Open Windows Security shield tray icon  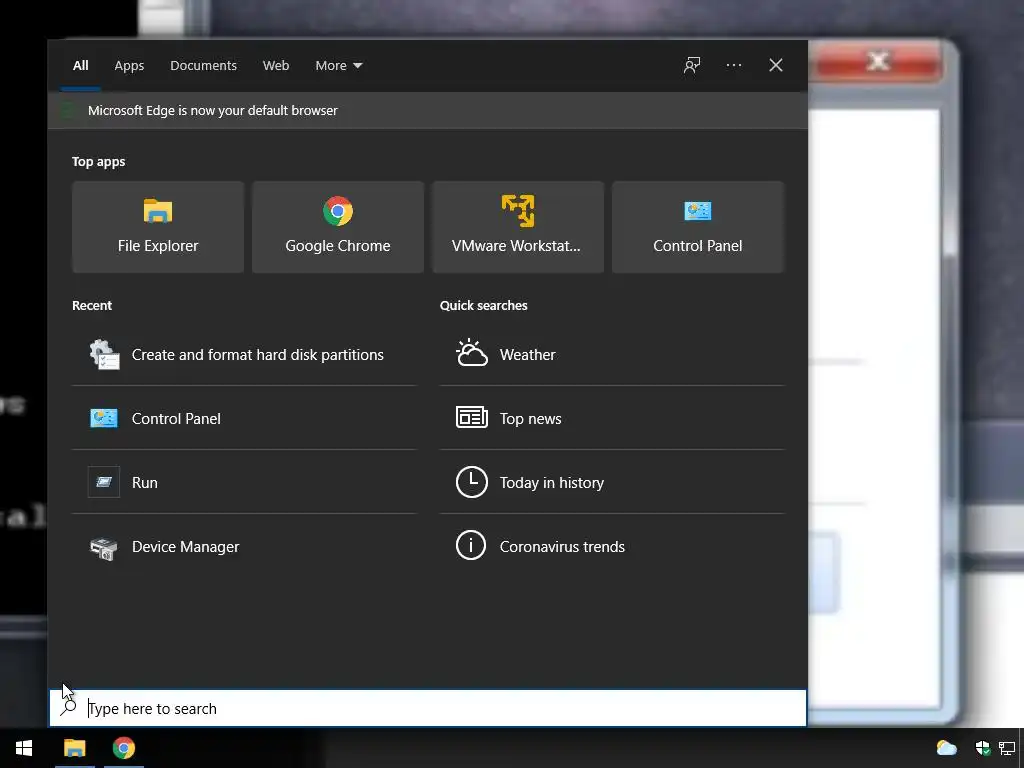coord(982,748)
